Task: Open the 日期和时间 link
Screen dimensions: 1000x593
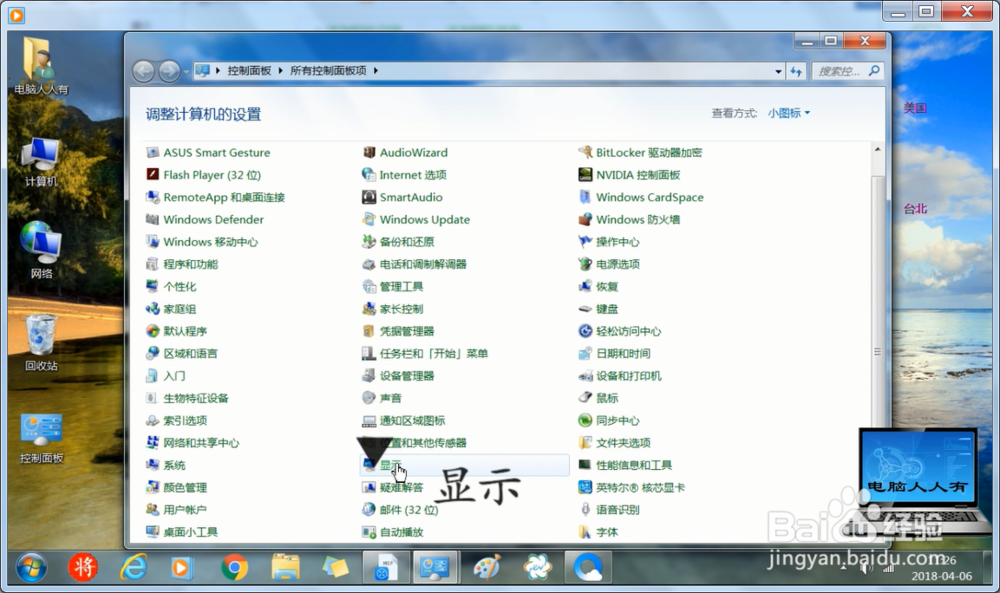Action: [x=624, y=353]
